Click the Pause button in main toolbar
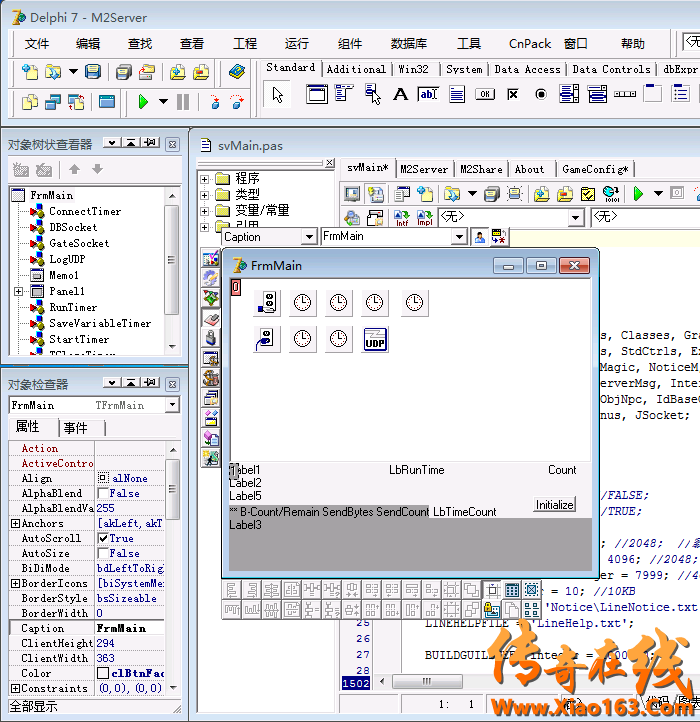700x722 pixels. pos(183,101)
